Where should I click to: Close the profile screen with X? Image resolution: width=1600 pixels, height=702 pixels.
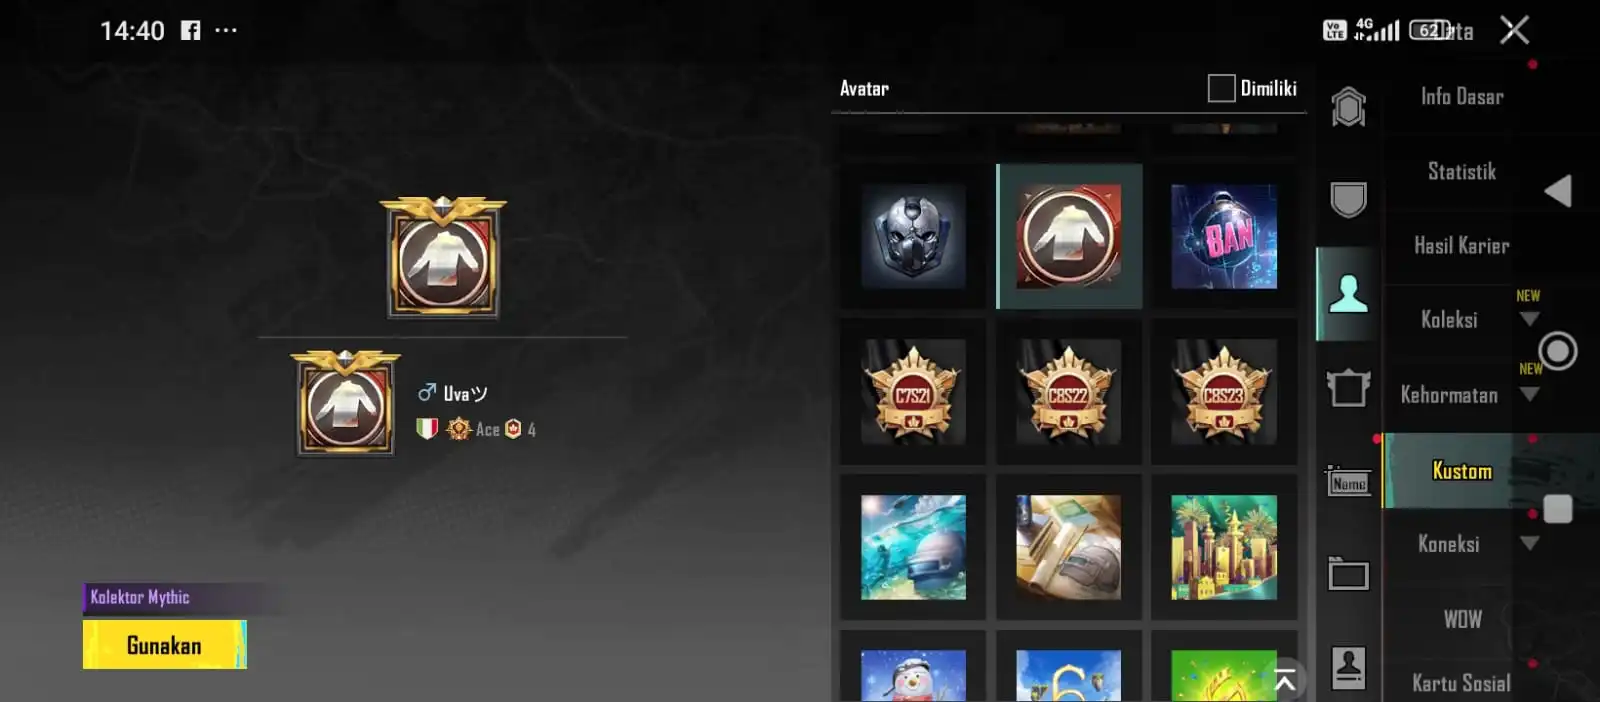click(x=1514, y=30)
